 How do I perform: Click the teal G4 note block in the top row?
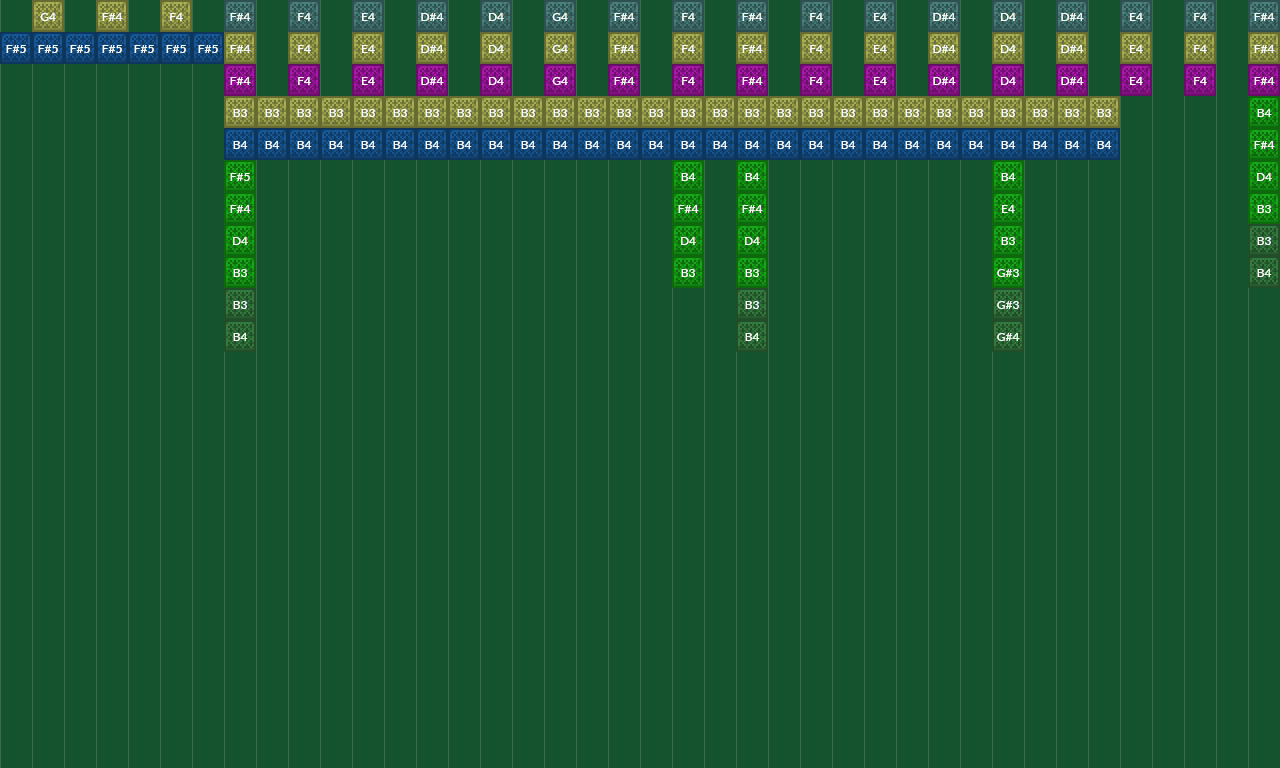[x=560, y=17]
